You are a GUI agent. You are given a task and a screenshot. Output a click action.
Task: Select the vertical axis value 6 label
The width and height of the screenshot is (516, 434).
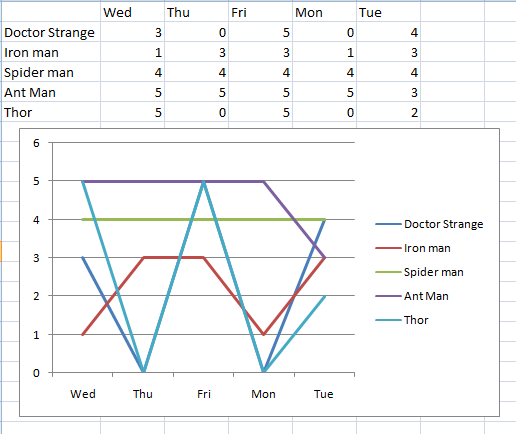point(36,143)
